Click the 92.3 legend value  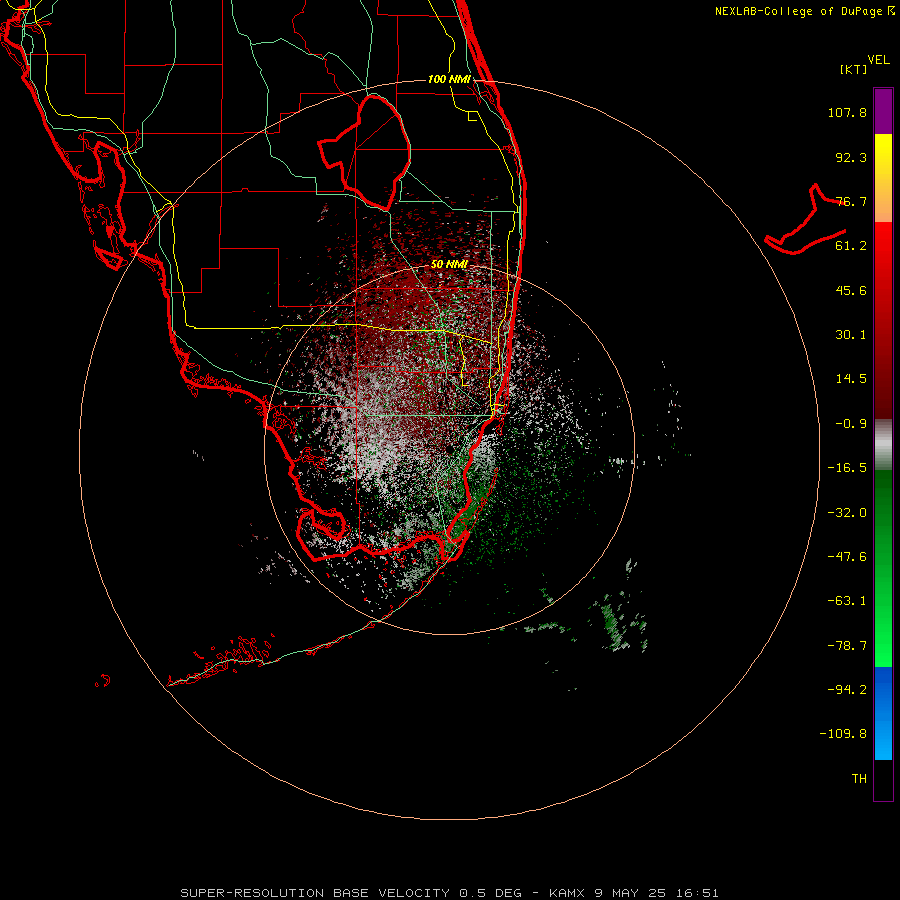click(x=851, y=157)
